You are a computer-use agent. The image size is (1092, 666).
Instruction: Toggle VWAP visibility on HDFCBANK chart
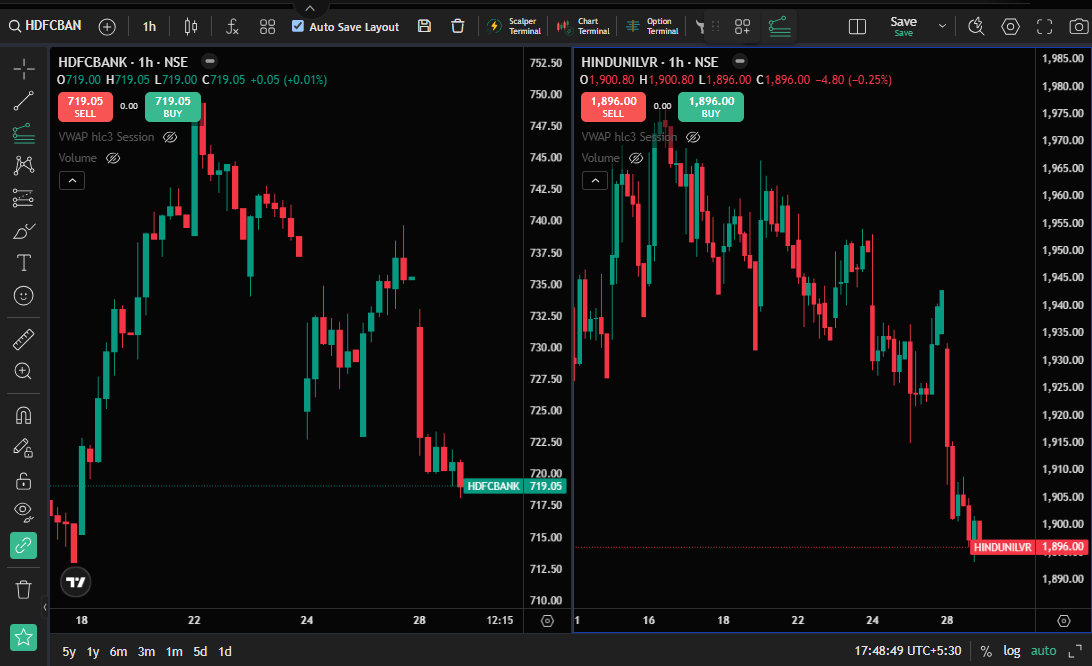click(x=170, y=137)
